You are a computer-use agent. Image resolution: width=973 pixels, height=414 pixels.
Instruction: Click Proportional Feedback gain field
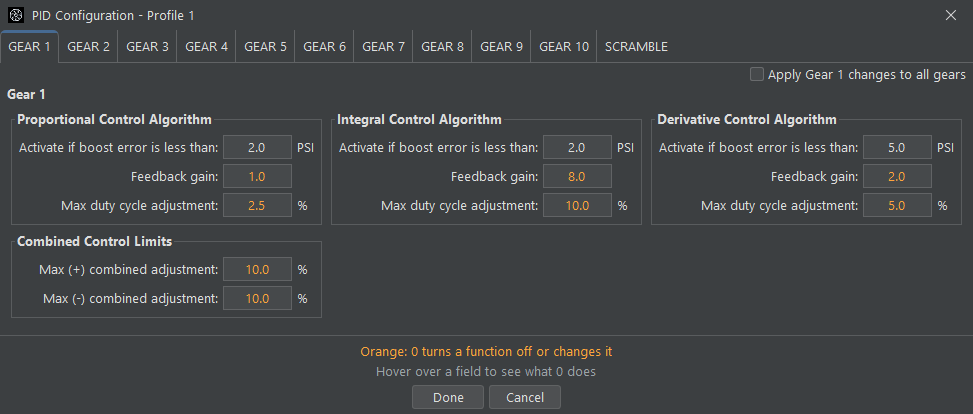tap(257, 176)
